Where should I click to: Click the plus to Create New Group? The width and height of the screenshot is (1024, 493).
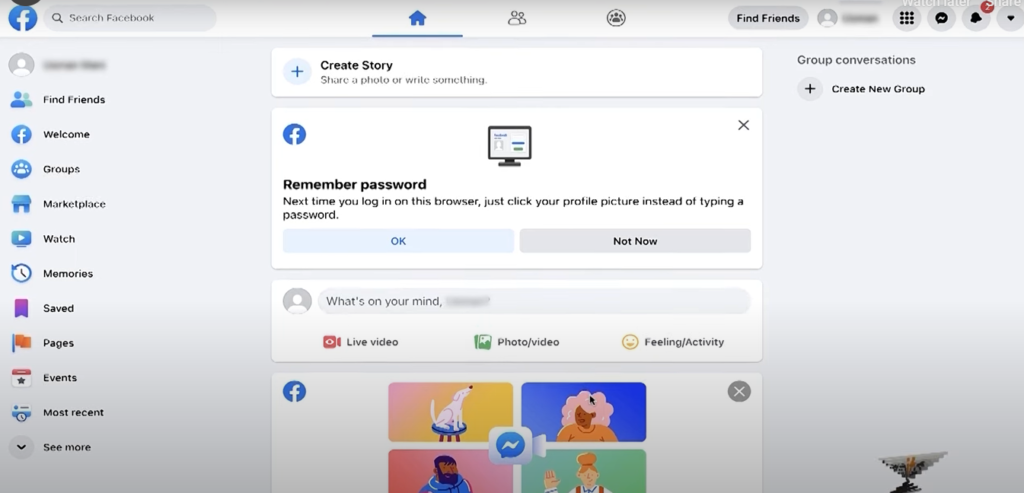(x=810, y=89)
